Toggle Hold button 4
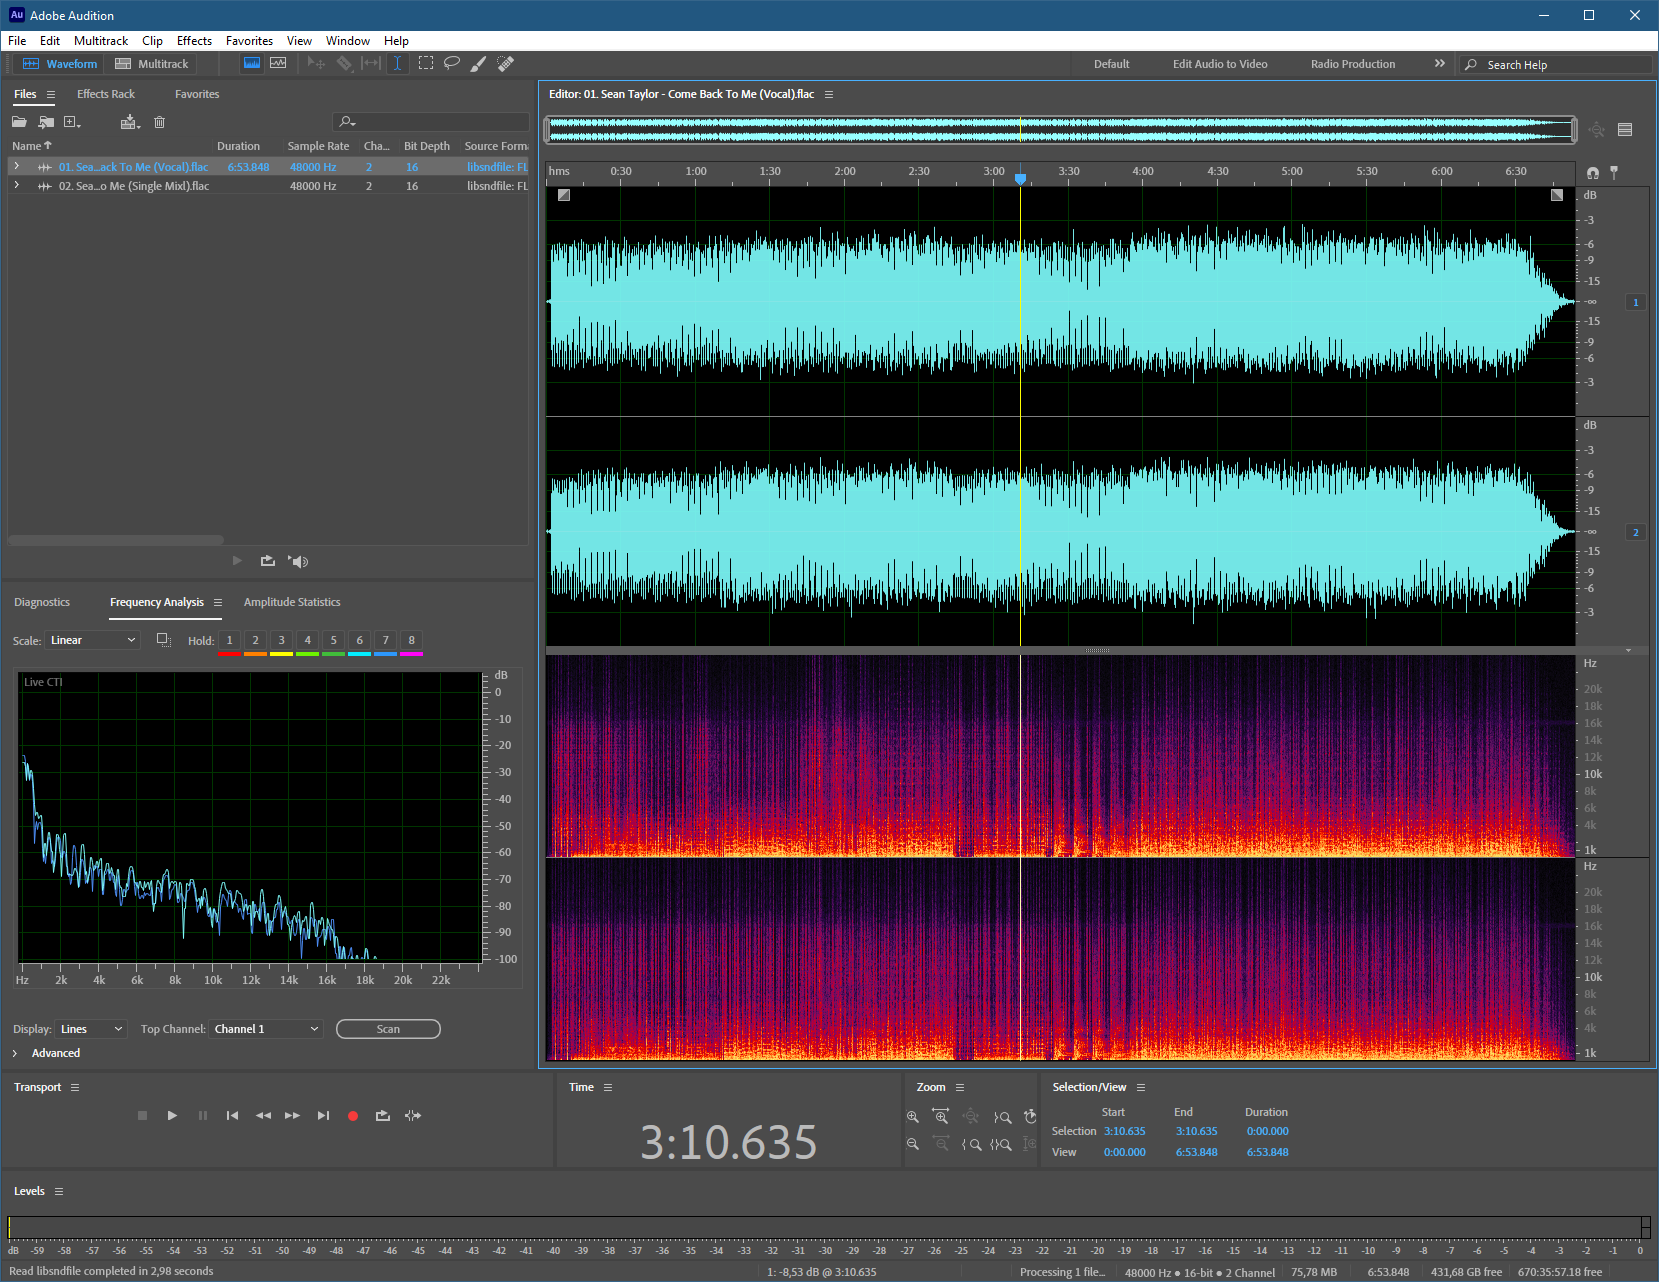Viewport: 1659px width, 1282px height. click(x=307, y=640)
